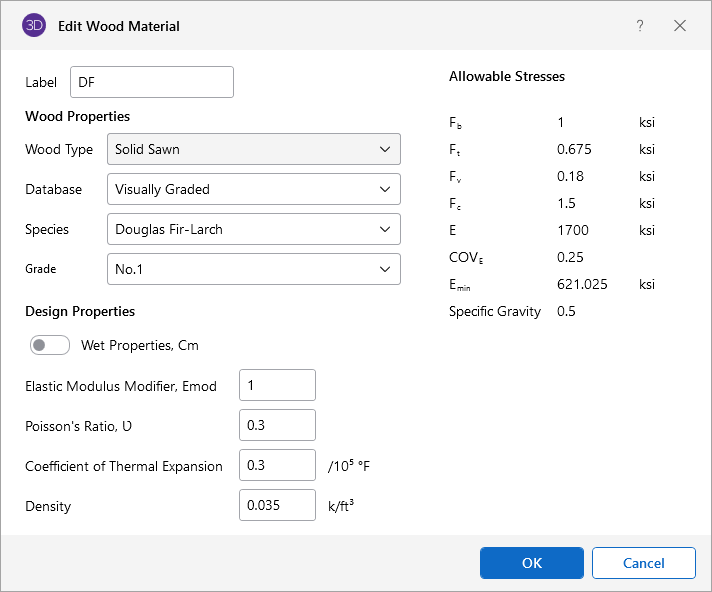The image size is (712, 592).
Task: Close the Edit Wood Material dialog
Action: pyautogui.click(x=680, y=26)
